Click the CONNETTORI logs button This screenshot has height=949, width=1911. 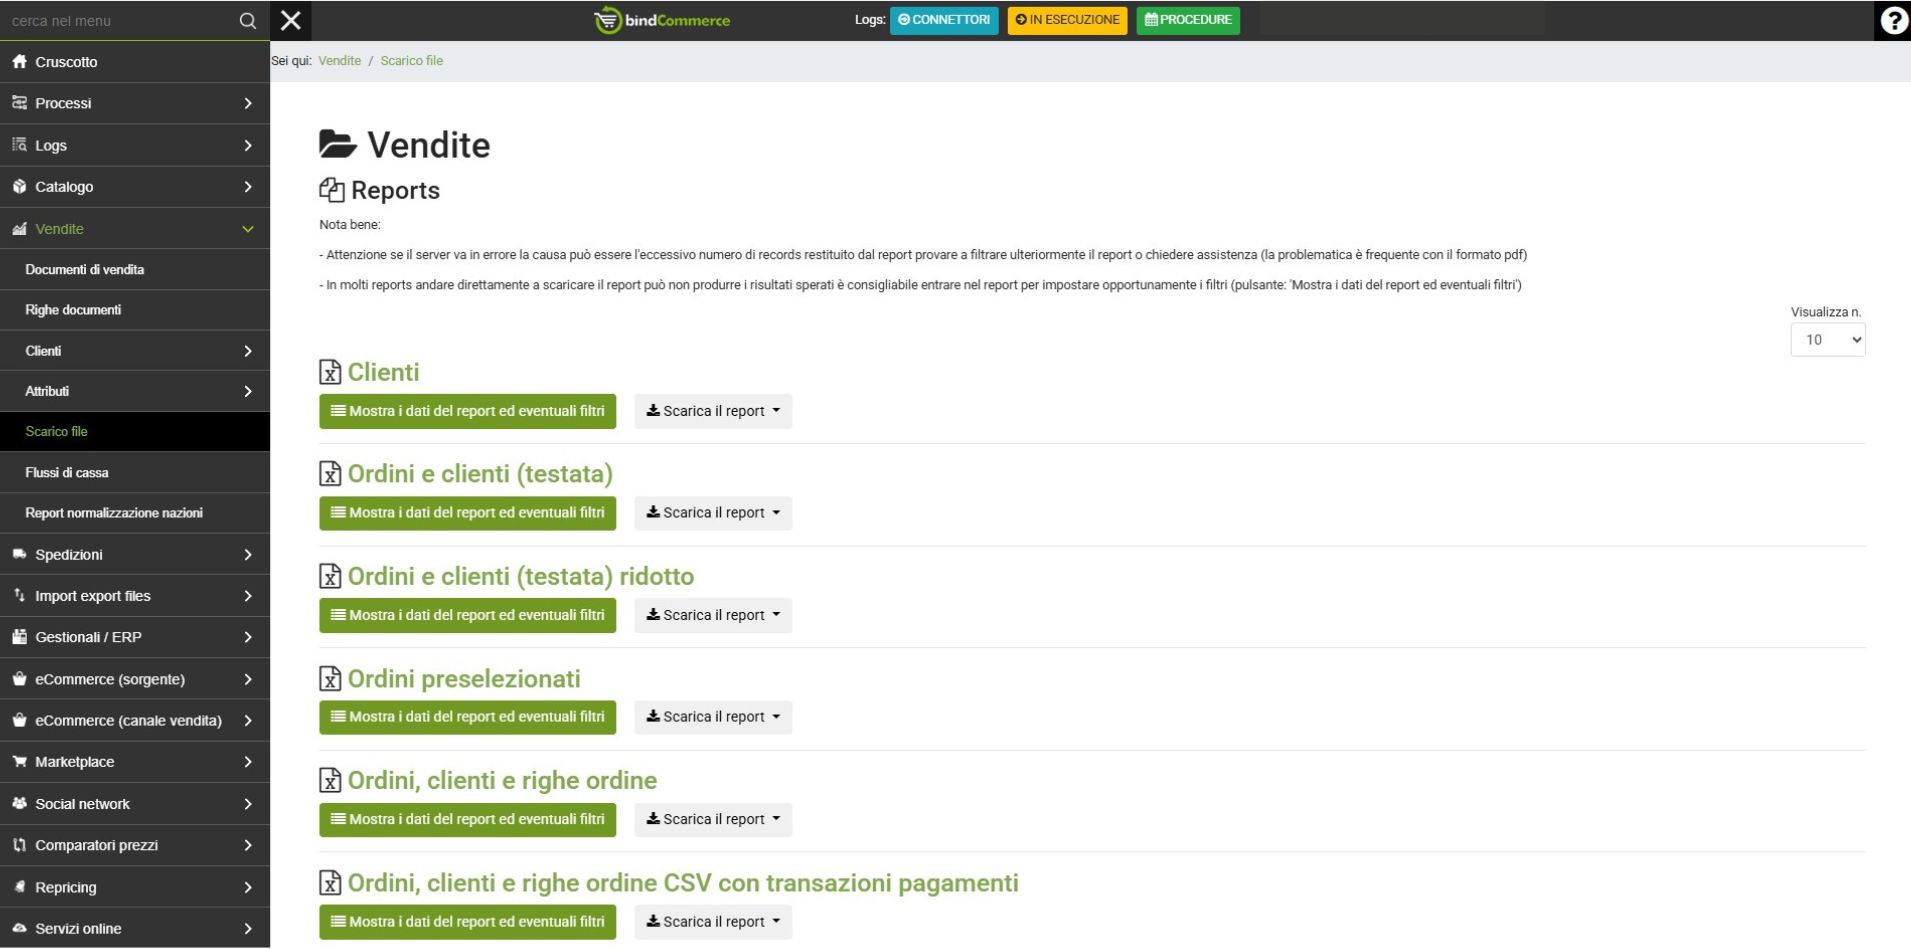(x=944, y=20)
